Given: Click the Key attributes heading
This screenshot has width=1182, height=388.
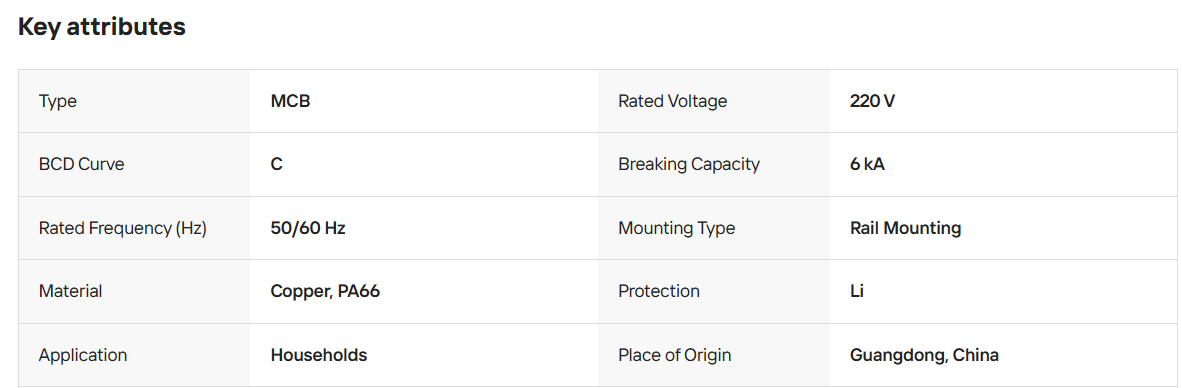Looking at the screenshot, I should click(102, 27).
